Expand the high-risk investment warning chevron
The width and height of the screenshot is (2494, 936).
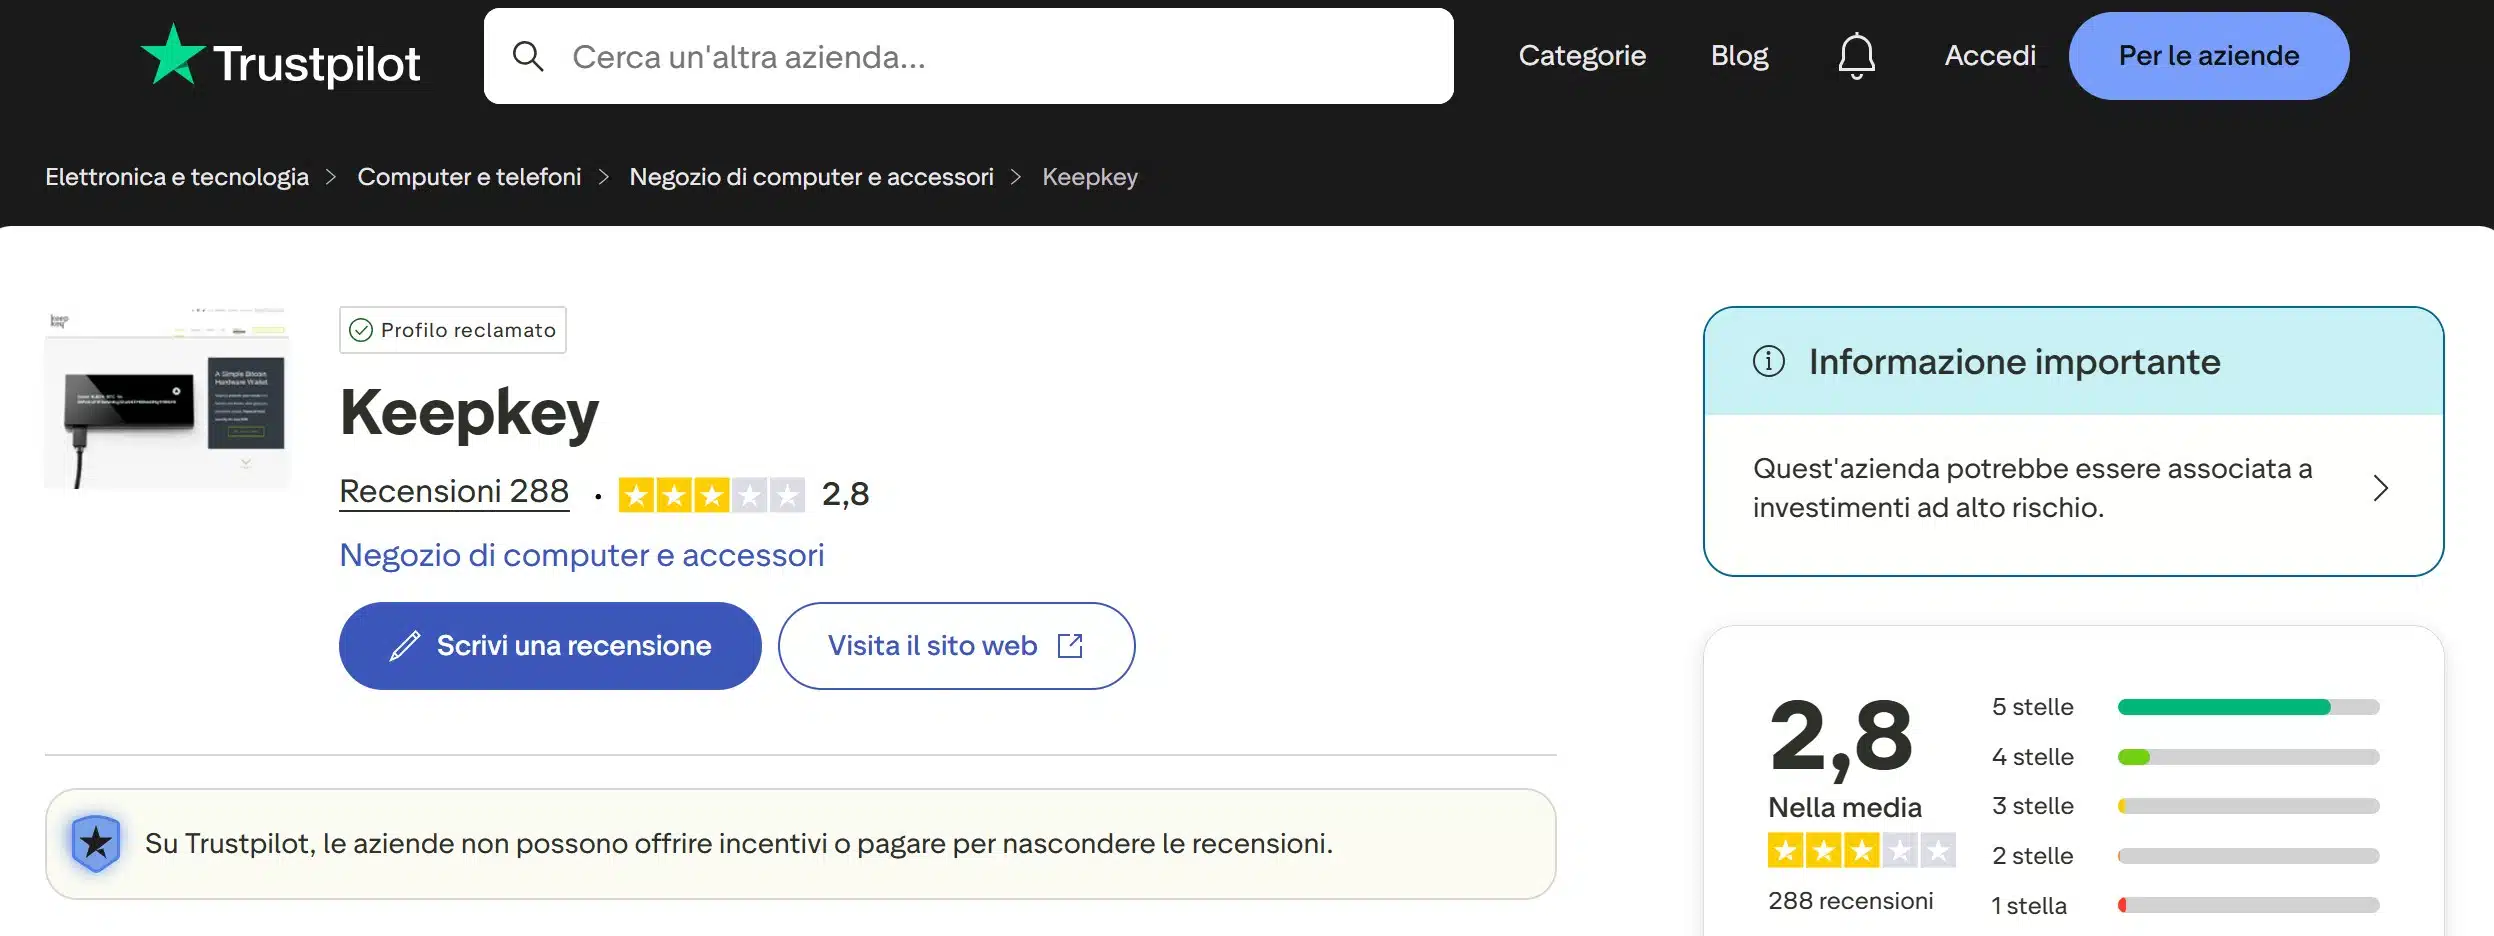pos(2380,488)
